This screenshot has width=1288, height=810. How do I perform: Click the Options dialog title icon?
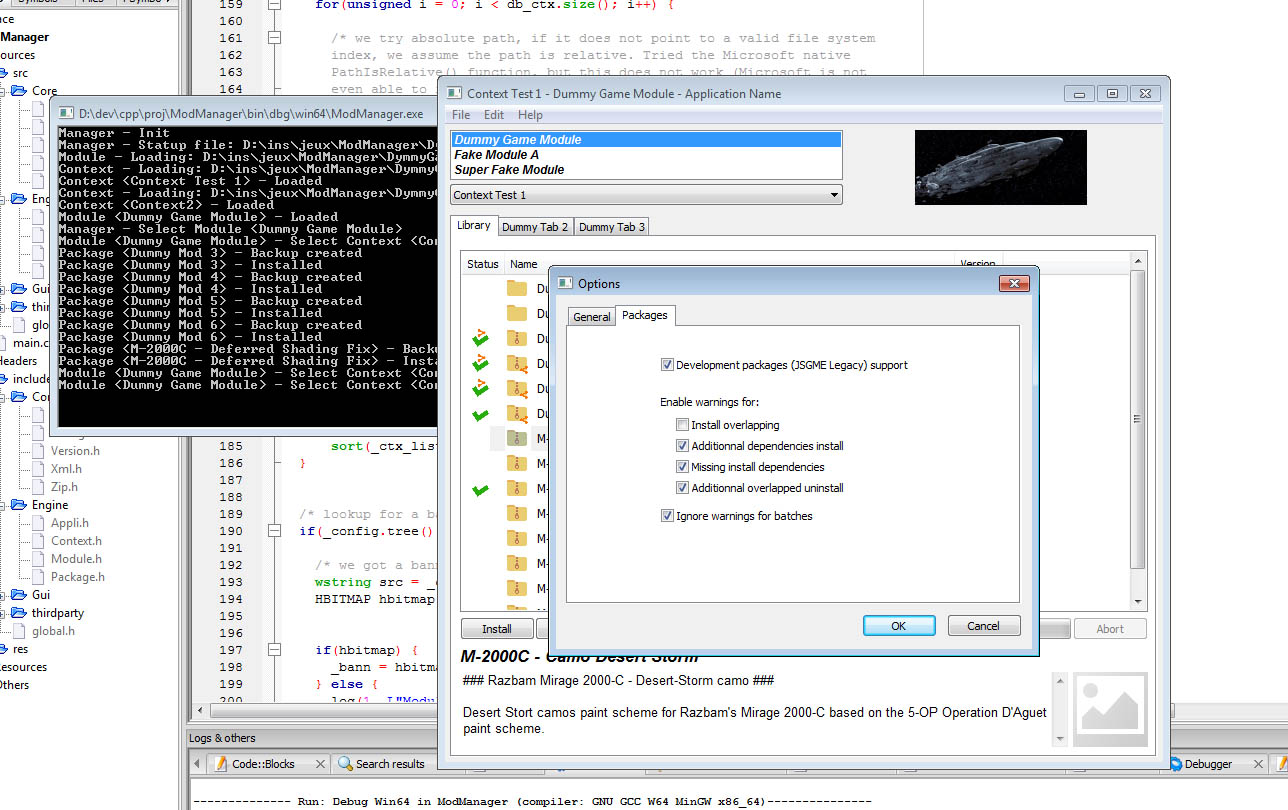tap(565, 284)
